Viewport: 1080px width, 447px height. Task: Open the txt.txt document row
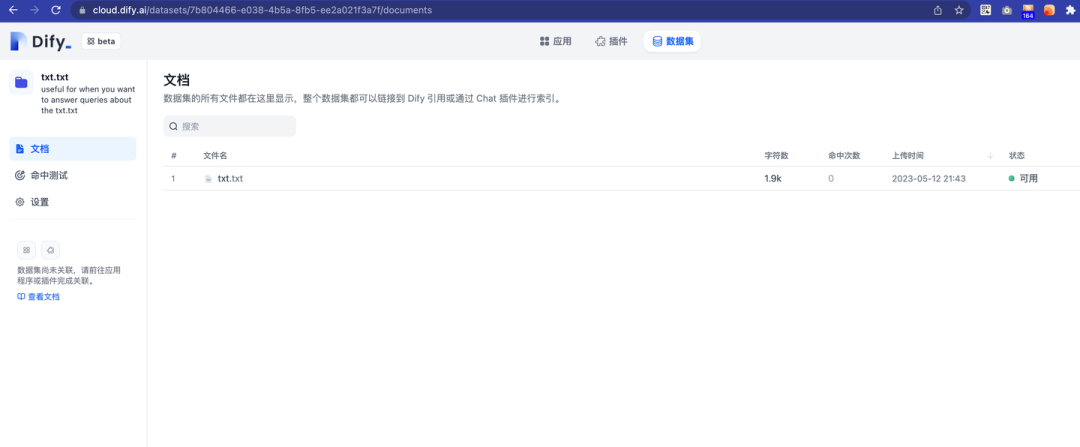(x=621, y=178)
